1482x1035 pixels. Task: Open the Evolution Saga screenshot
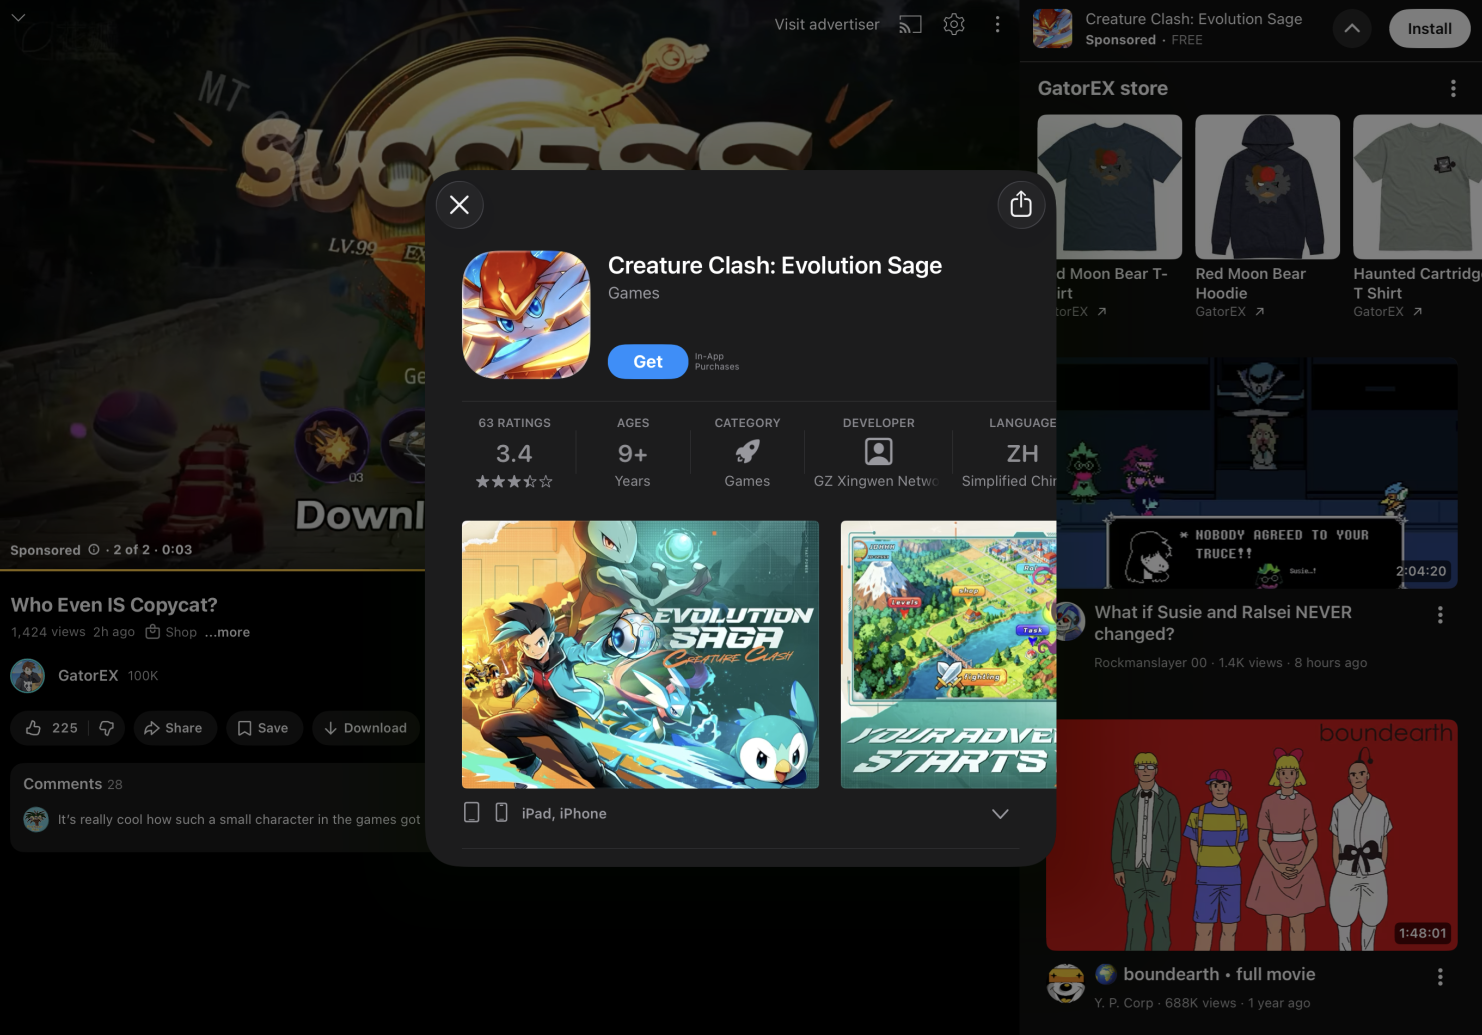640,655
